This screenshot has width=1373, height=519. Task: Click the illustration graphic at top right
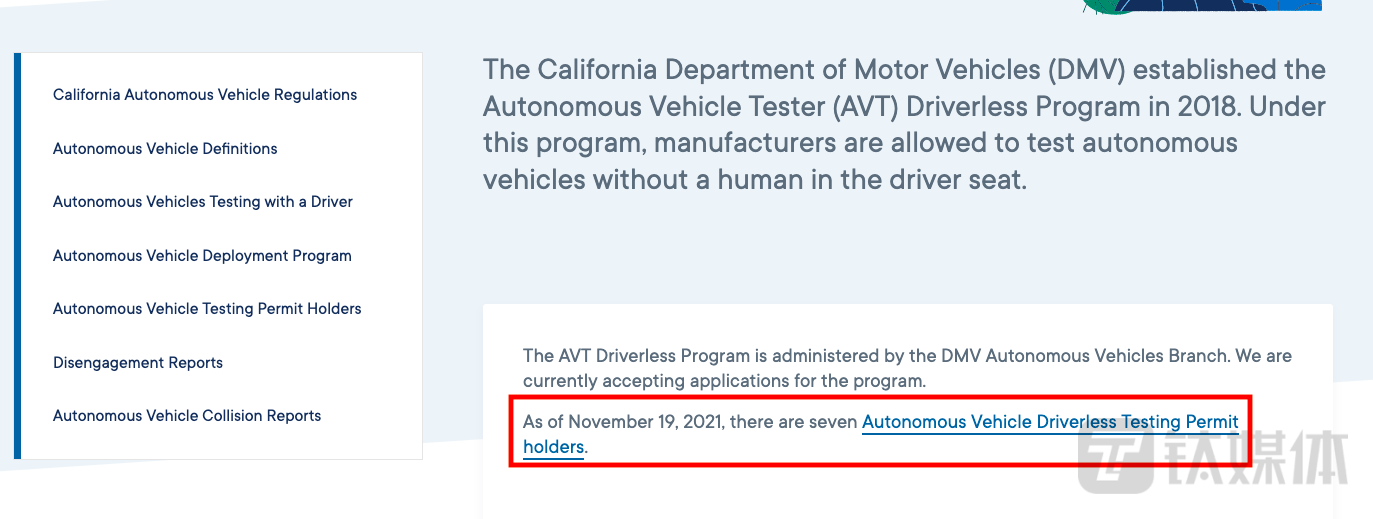pyautogui.click(x=1200, y=6)
